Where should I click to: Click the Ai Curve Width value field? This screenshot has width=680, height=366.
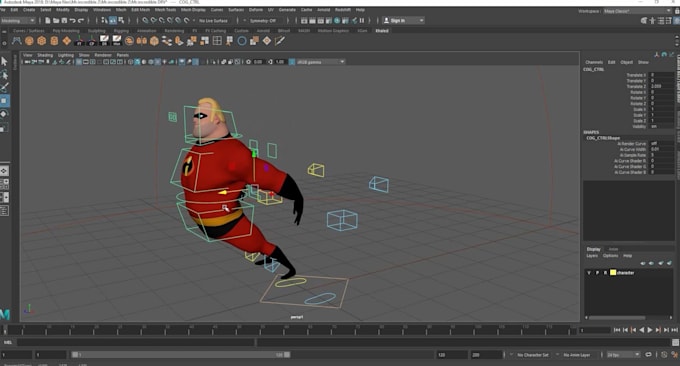pyautogui.click(x=662, y=149)
